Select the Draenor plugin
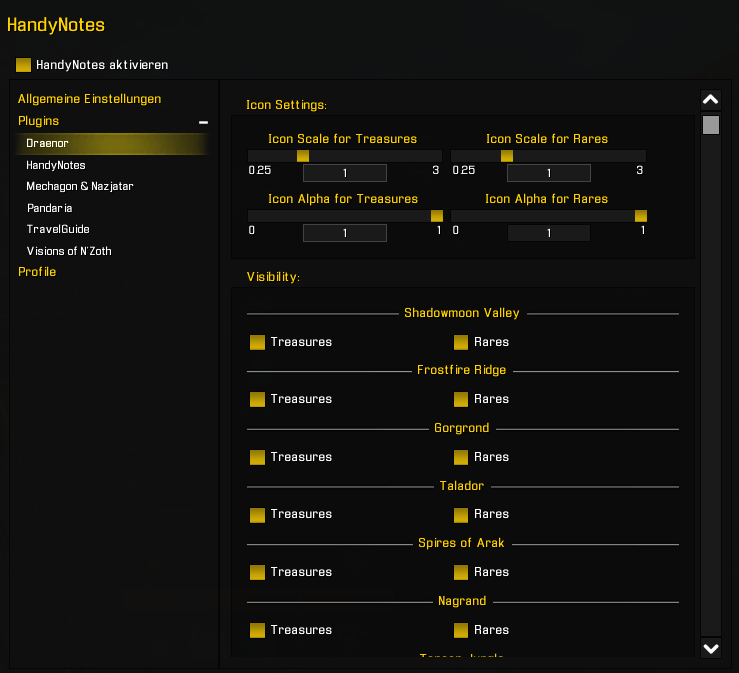The image size is (739, 673). pyautogui.click(x=47, y=144)
